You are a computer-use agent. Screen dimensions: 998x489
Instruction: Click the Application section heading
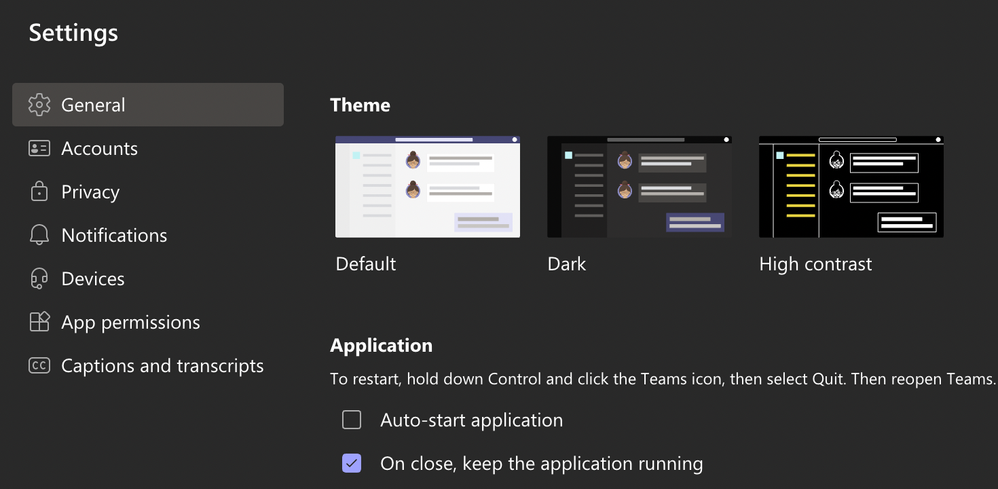(381, 345)
